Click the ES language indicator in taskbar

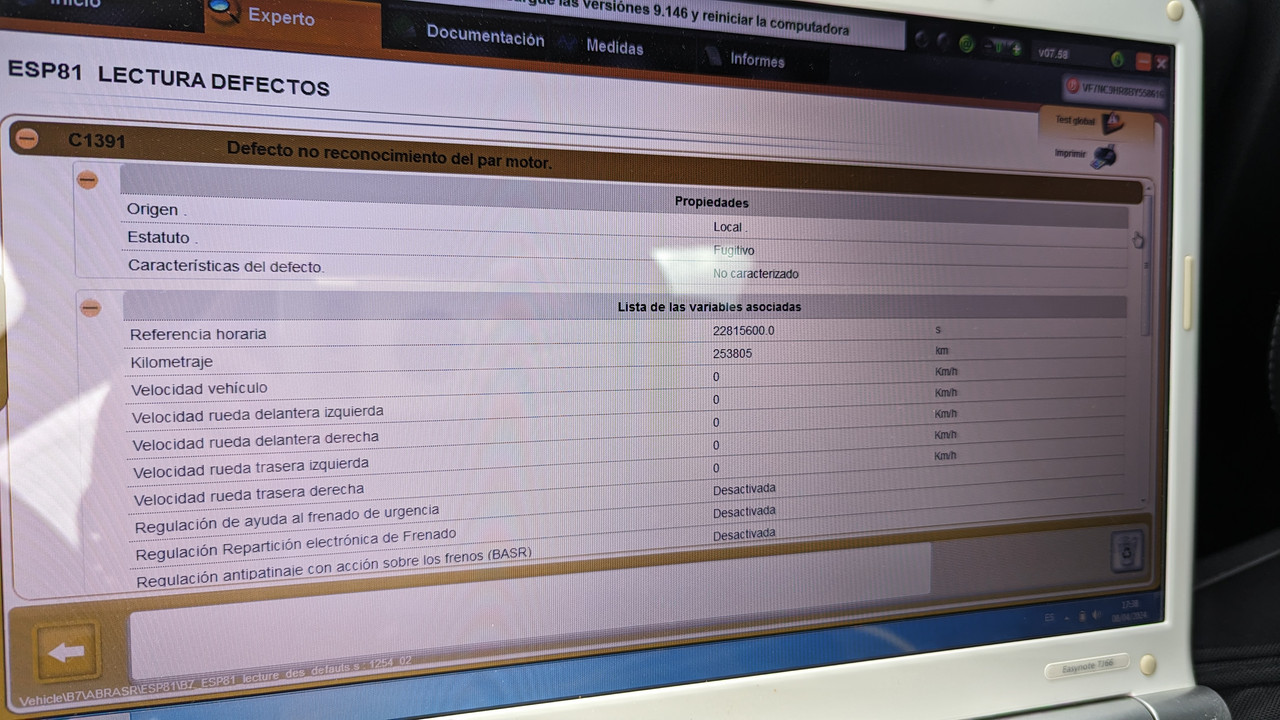tap(1049, 617)
